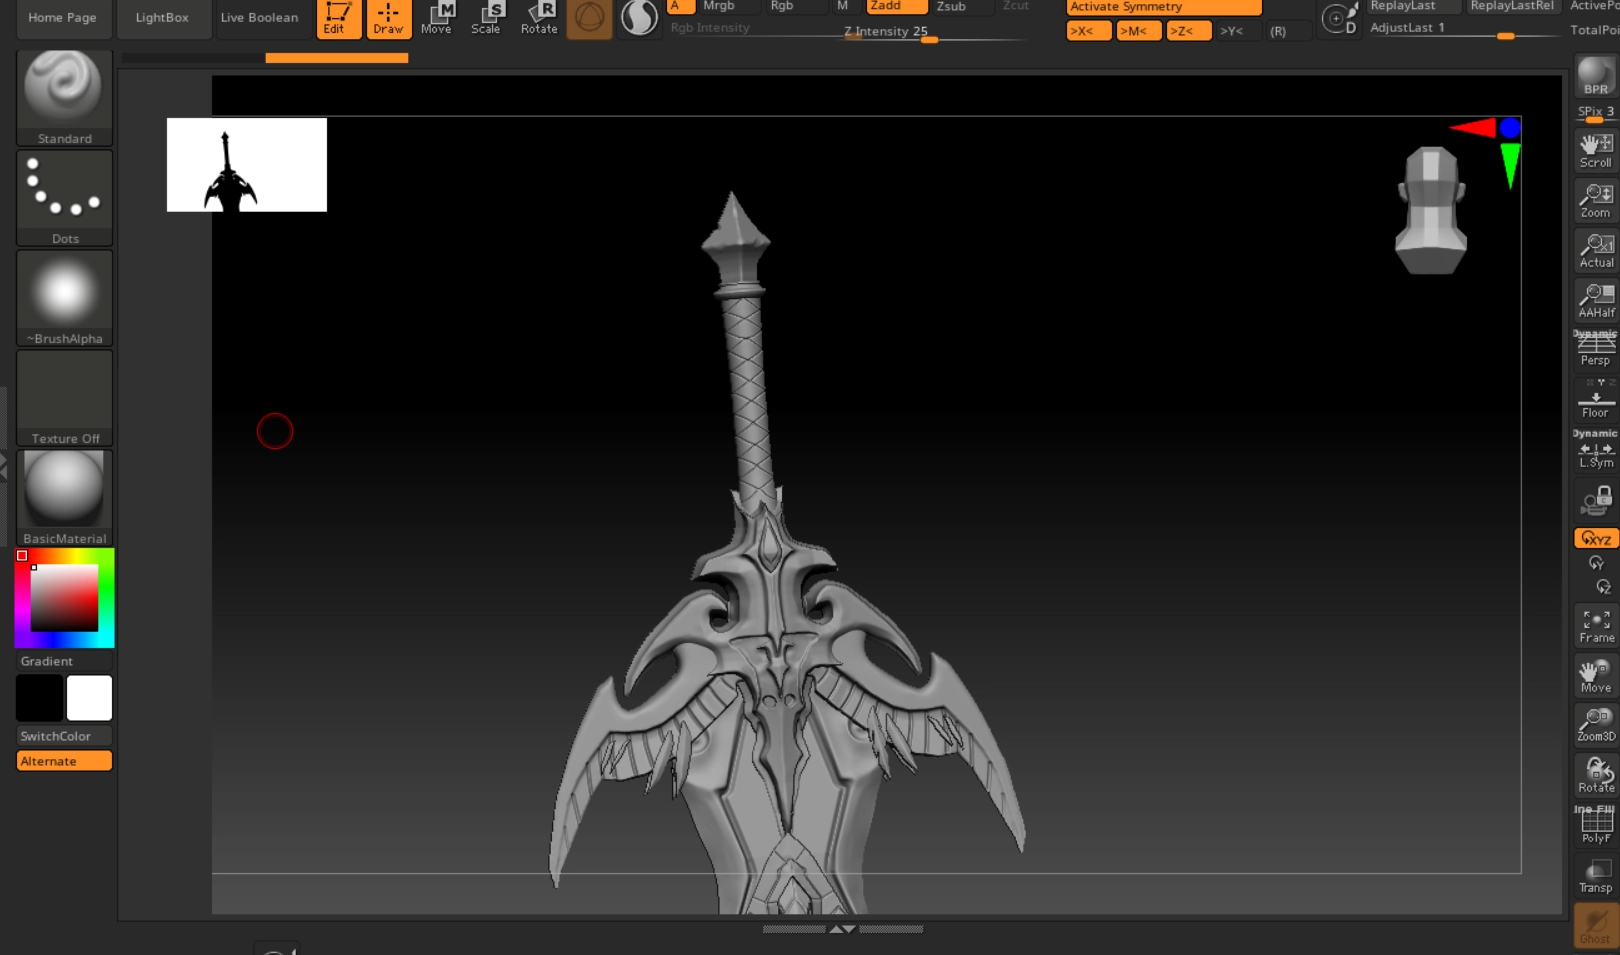This screenshot has height=955, width=1620.
Task: Click the SwitchColor button
Action: (x=56, y=736)
